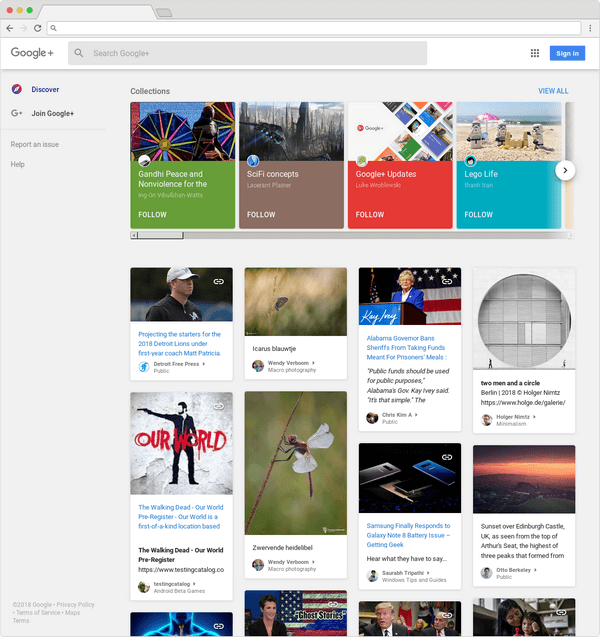The width and height of the screenshot is (600, 637).
Task: Follow the Google+ Updates collection
Action: 370,214
